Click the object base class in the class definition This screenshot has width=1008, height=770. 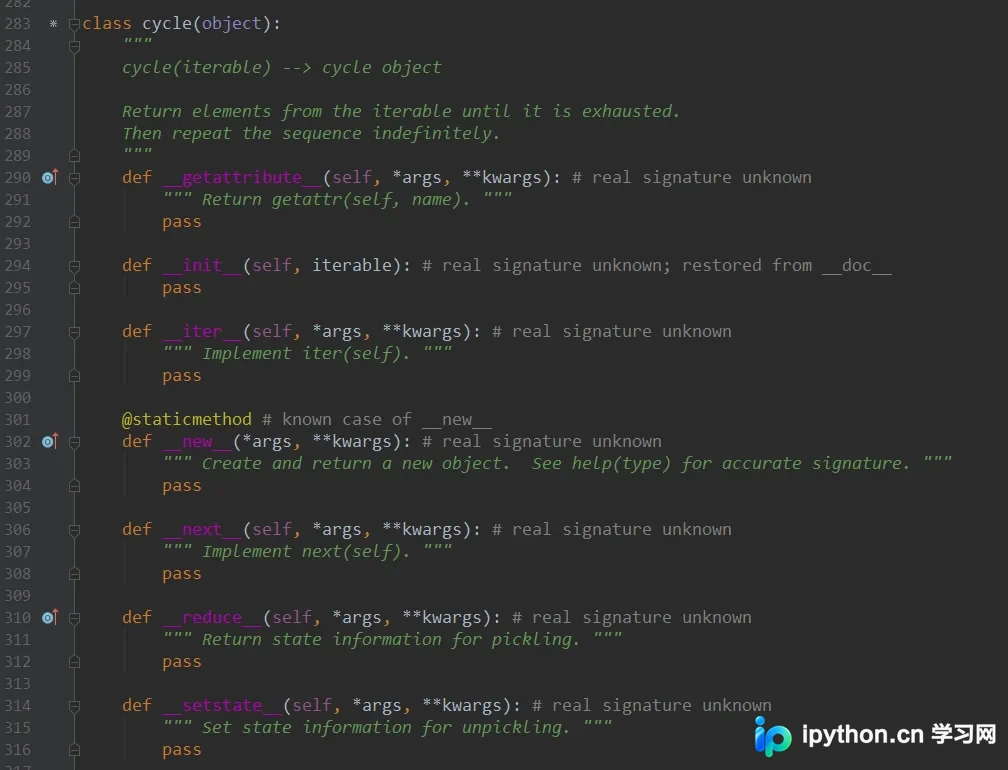point(232,24)
